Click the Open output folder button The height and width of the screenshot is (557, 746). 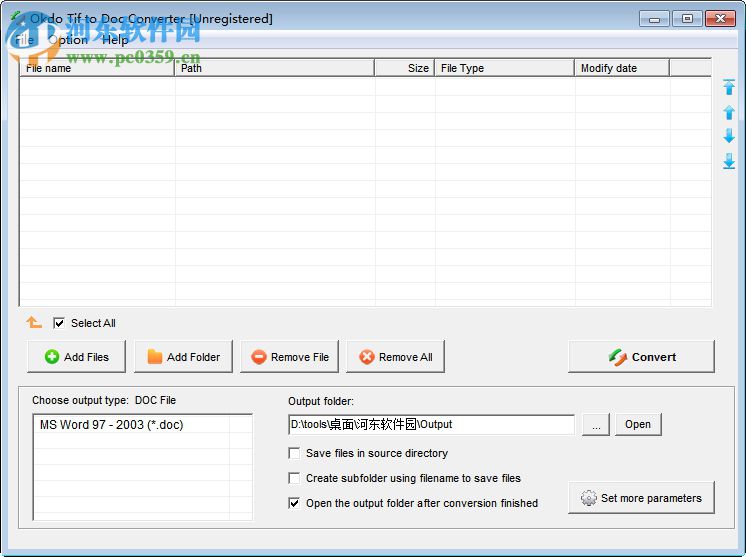point(638,424)
